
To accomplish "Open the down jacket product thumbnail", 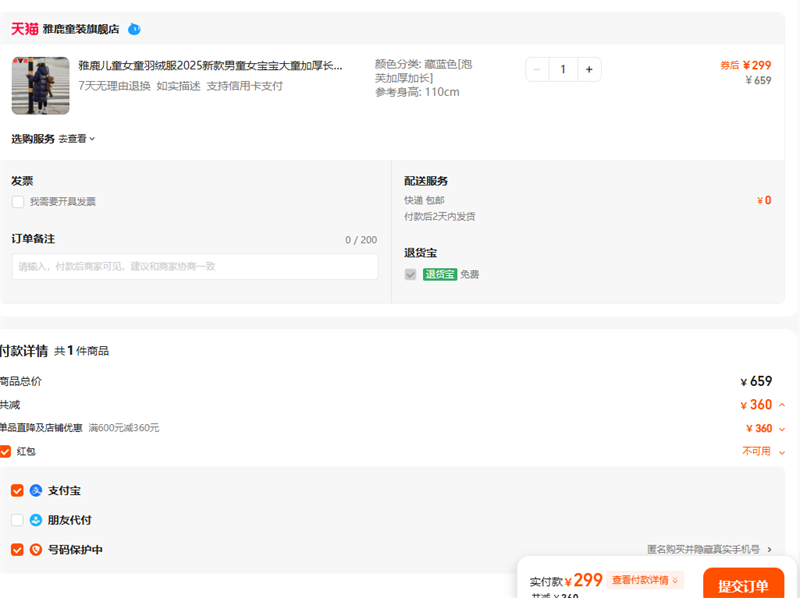I will 40,86.
